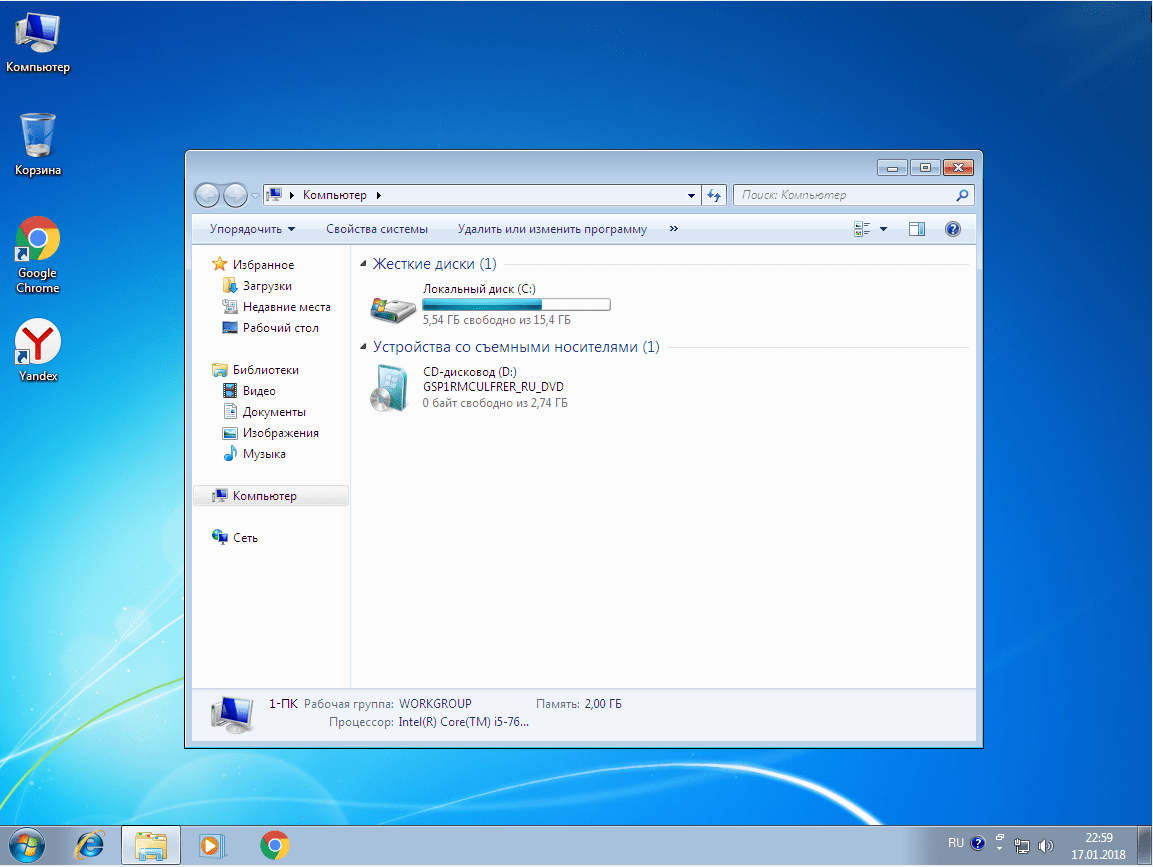This screenshot has height=867, width=1153.
Task: Select Компьютер in navigation pane
Action: coord(270,496)
